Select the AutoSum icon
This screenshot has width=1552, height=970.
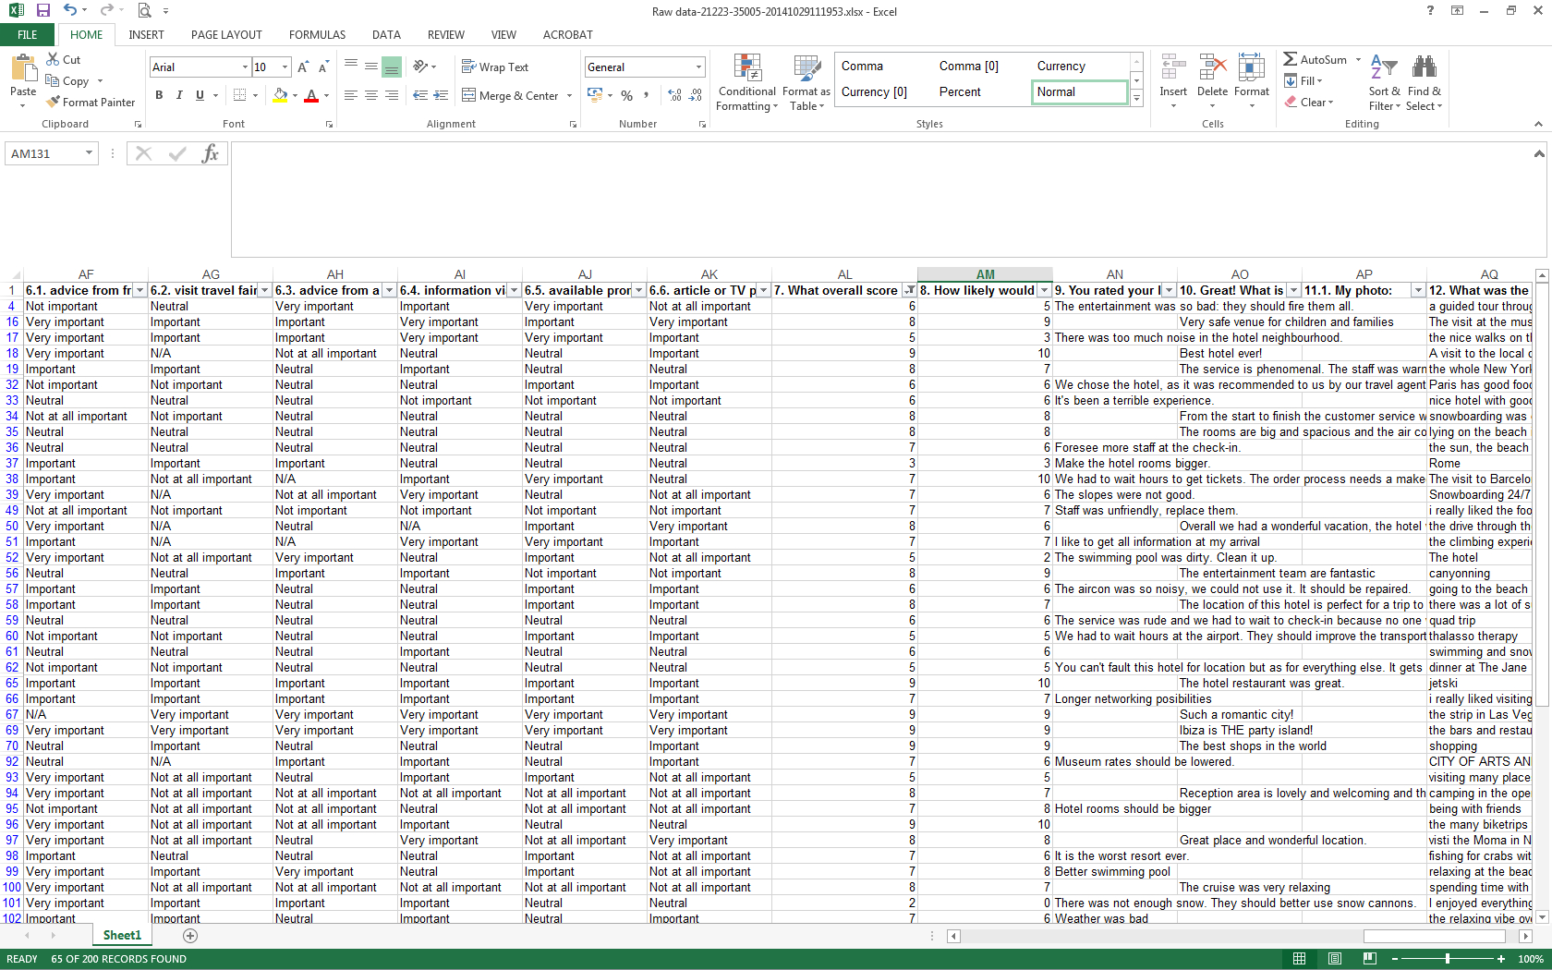click(1291, 59)
